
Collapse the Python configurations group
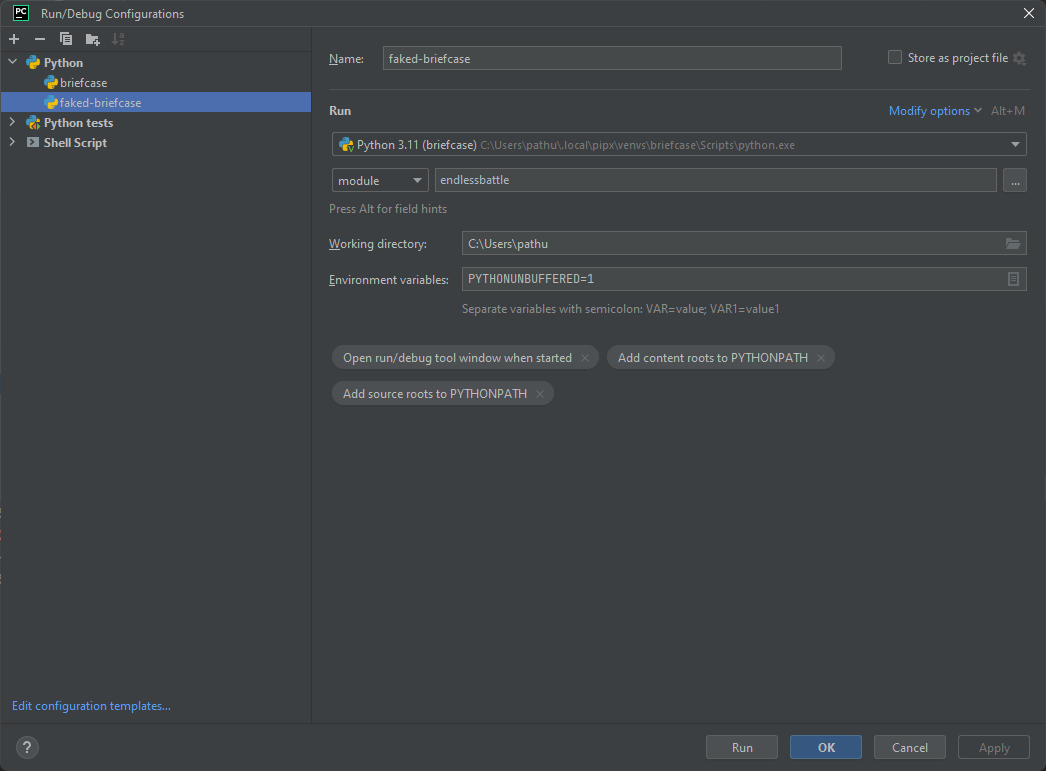point(10,62)
